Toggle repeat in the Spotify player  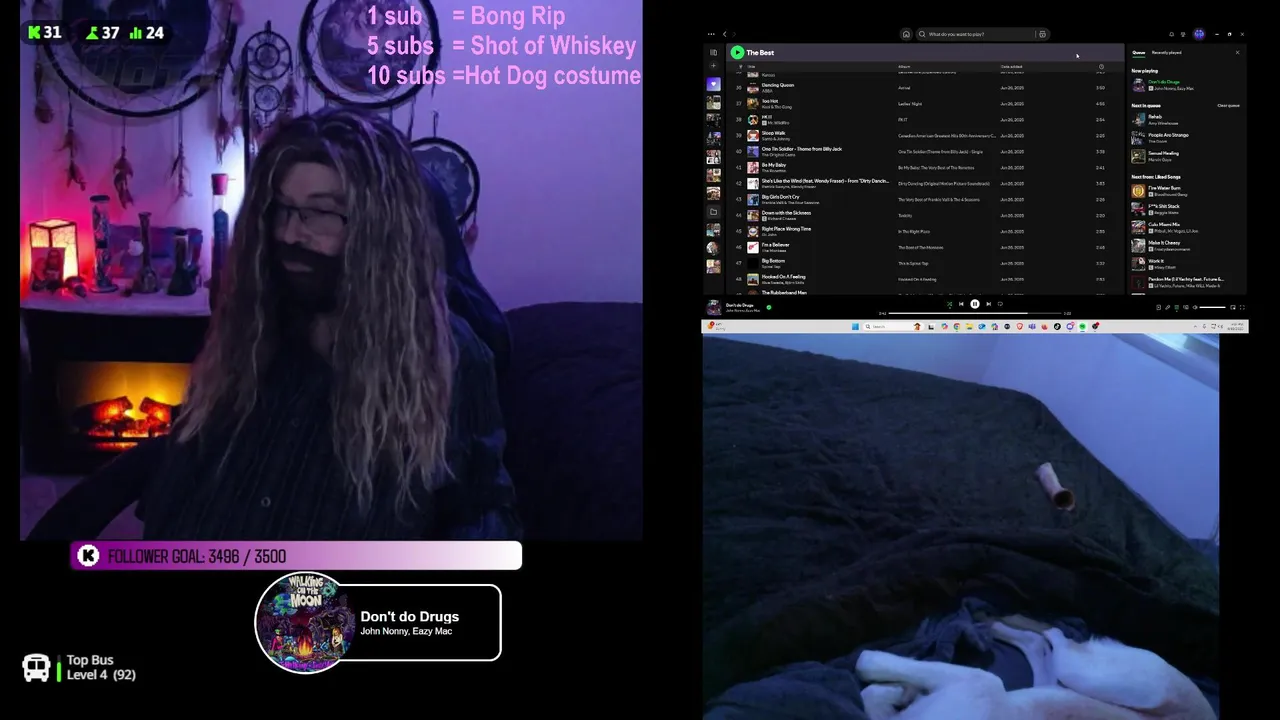pyautogui.click(x=1000, y=304)
